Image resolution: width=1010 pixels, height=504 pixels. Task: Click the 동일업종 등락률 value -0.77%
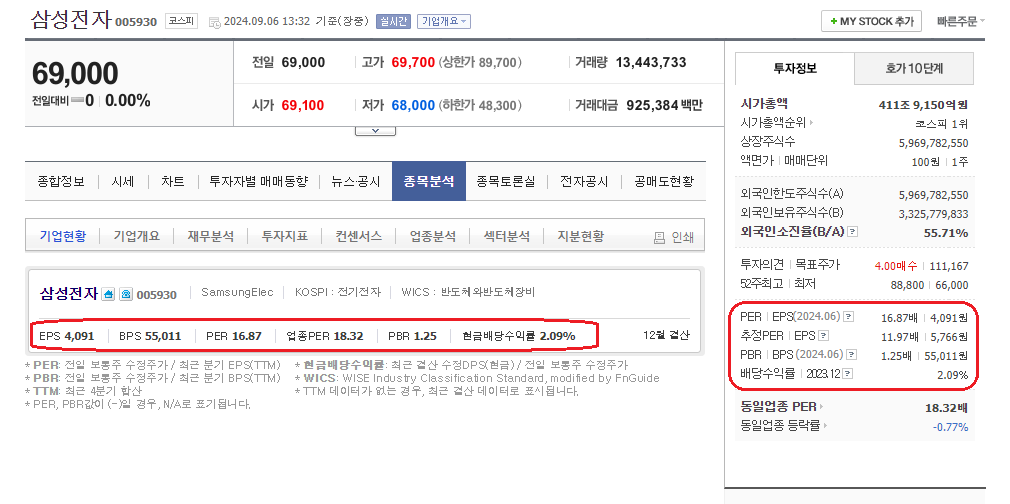pyautogui.click(x=950, y=427)
